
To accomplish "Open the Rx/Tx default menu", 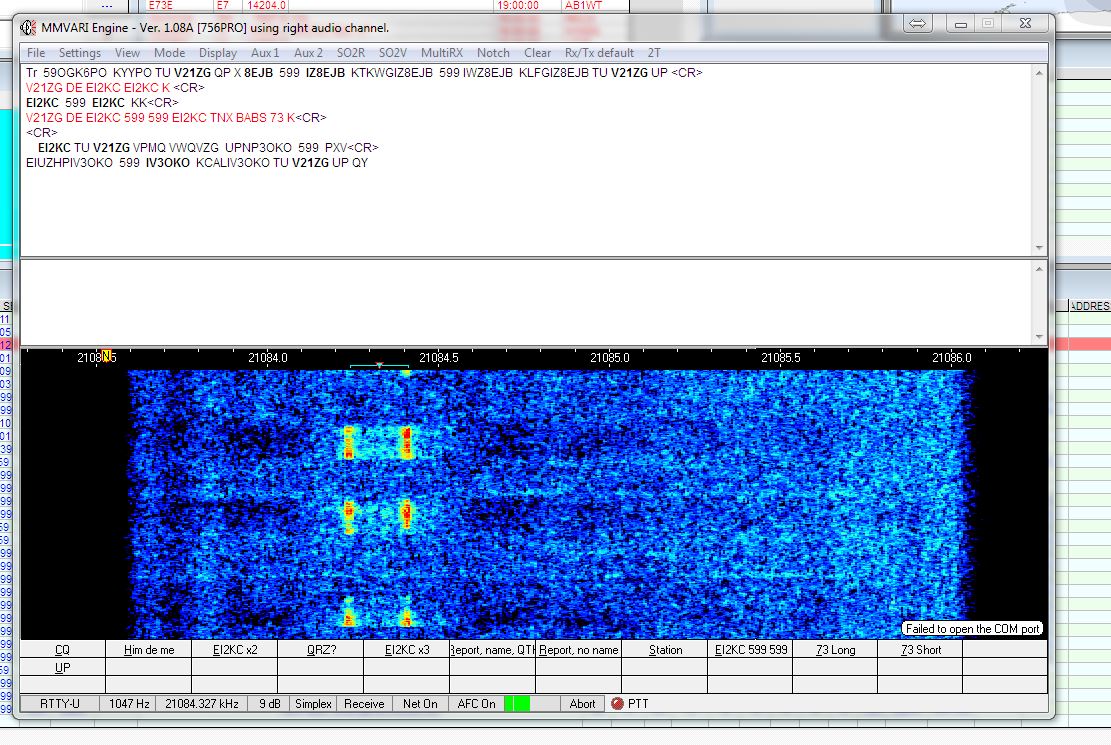I will [x=600, y=52].
